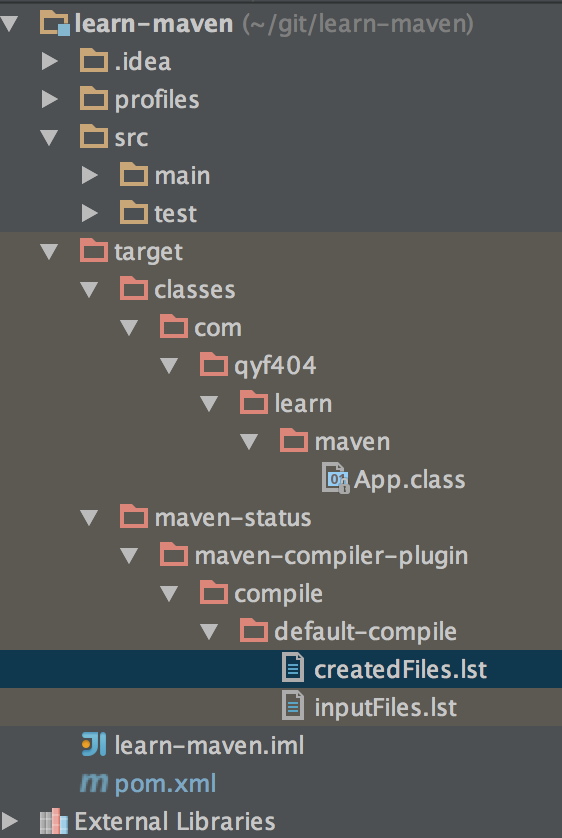Select the 'External Libraries' label
The image size is (562, 838).
[x=175, y=821]
